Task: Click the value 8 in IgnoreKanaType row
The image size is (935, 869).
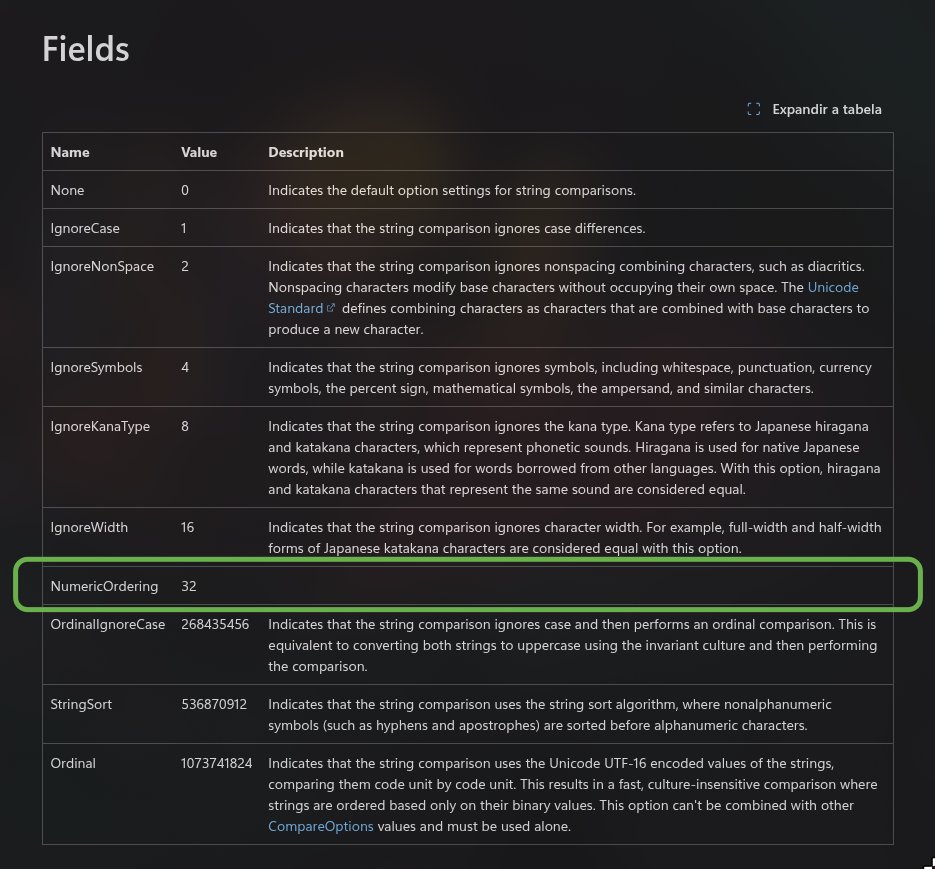Action: pos(185,426)
